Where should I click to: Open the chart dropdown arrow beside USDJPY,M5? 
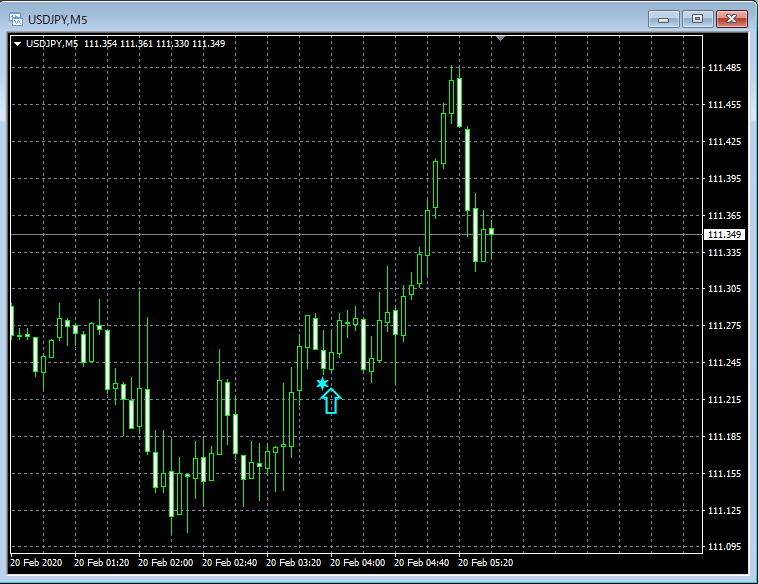(17, 44)
